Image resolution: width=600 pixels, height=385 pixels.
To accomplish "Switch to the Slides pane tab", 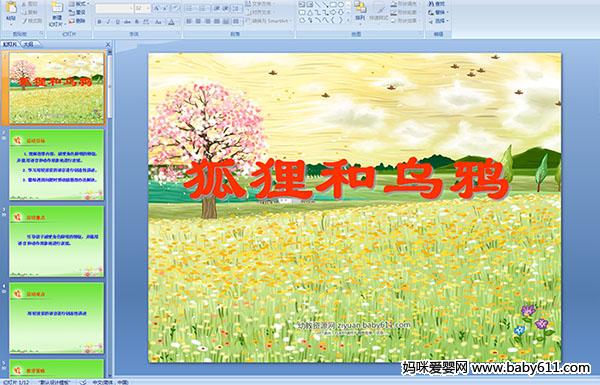I will [x=10, y=44].
